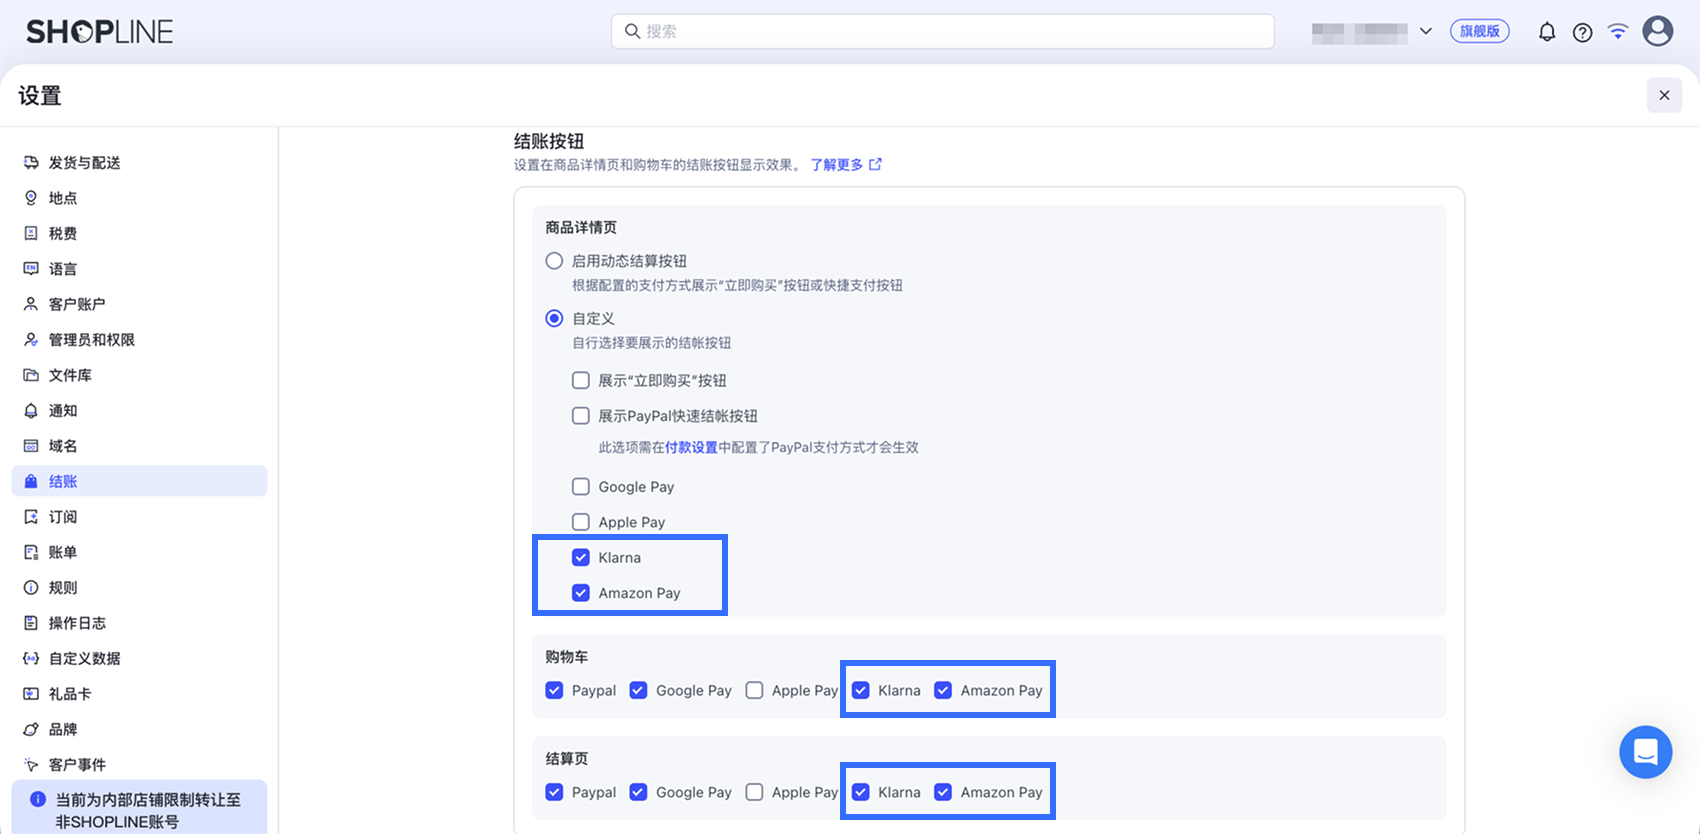Click the brand icon beside 品牌

31,729
